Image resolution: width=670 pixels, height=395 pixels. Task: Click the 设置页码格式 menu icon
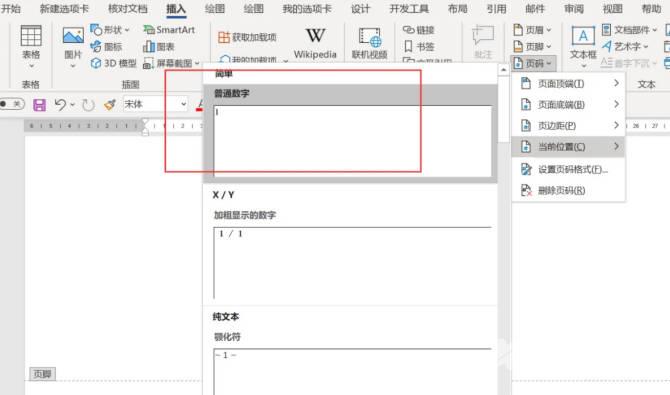(x=526, y=169)
